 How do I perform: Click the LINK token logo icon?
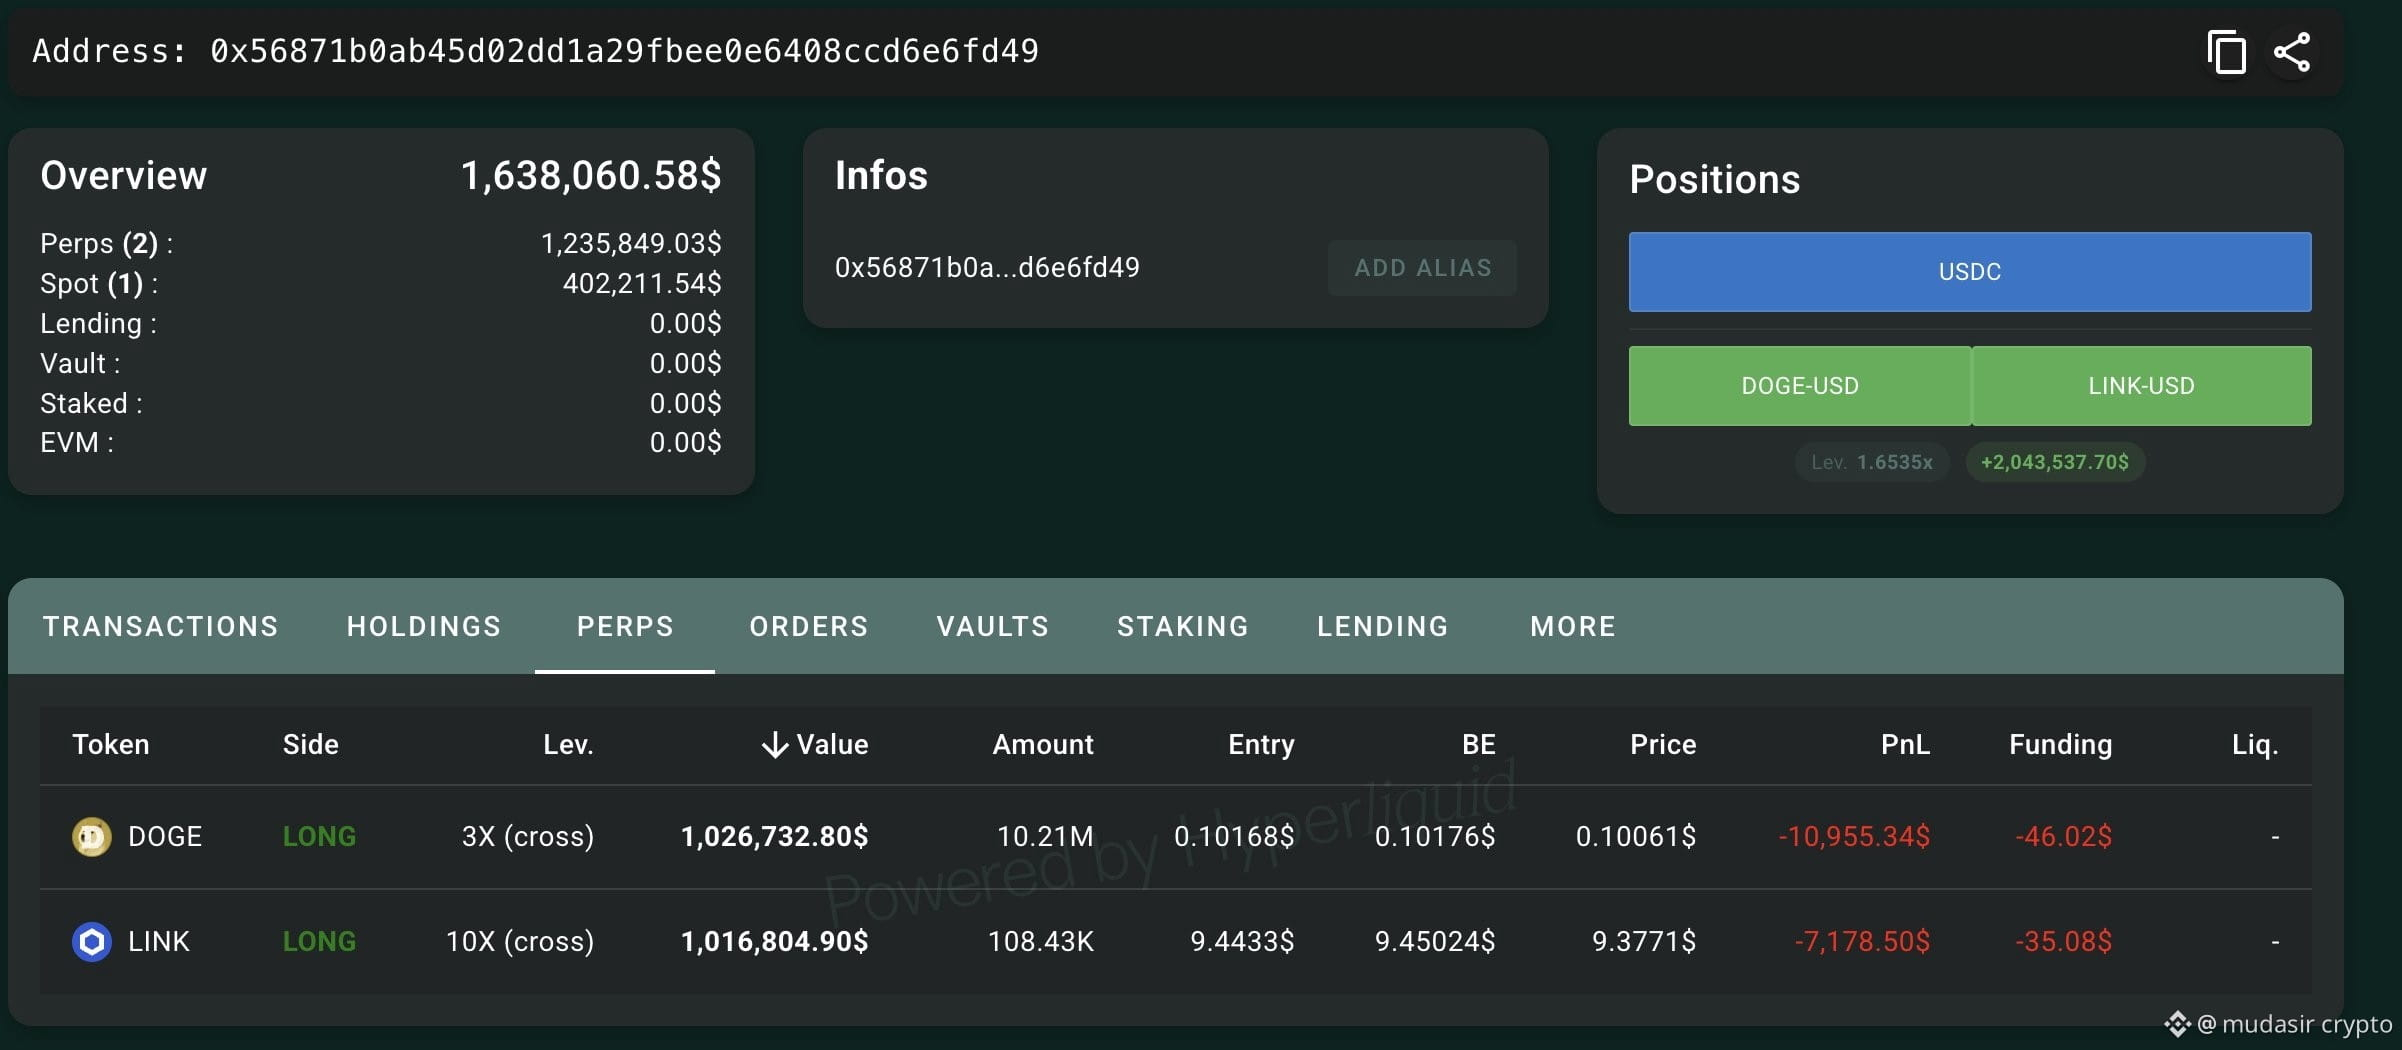click(x=91, y=942)
